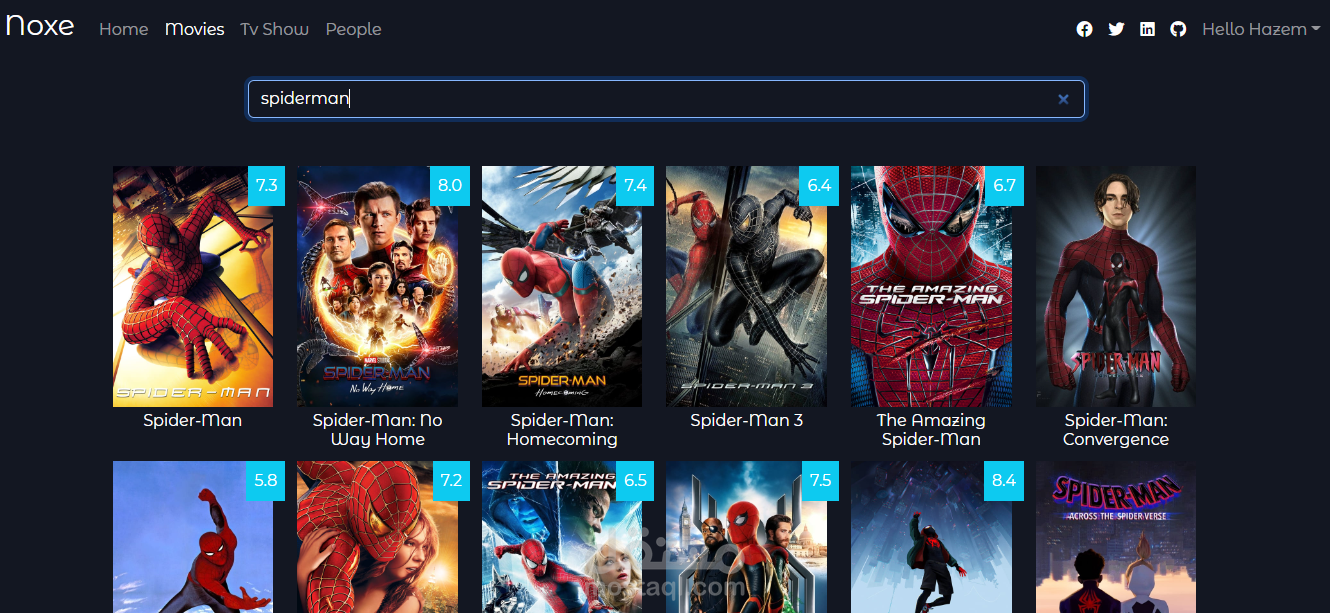Focus the spiderman search input

(x=666, y=99)
